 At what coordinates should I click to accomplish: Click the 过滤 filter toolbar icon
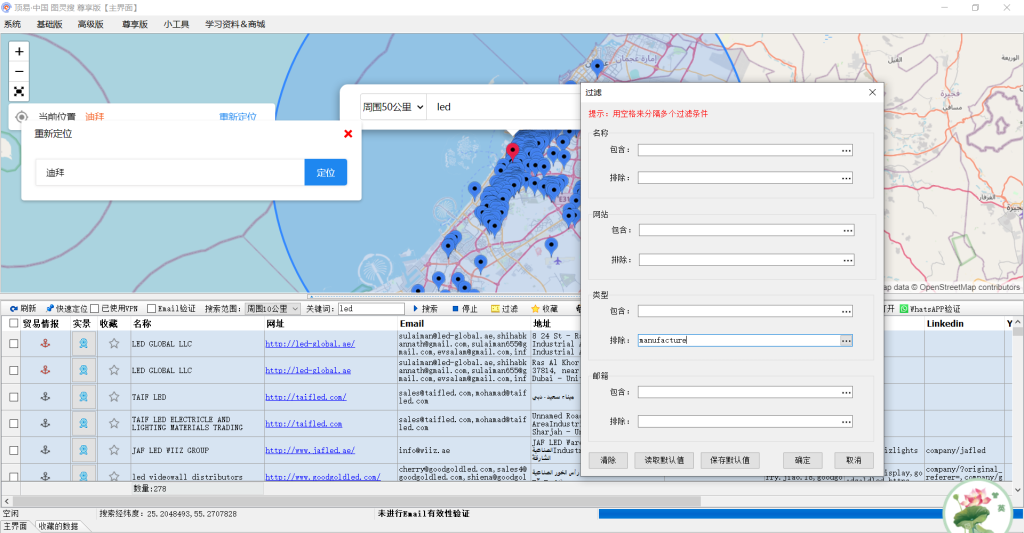tap(505, 309)
